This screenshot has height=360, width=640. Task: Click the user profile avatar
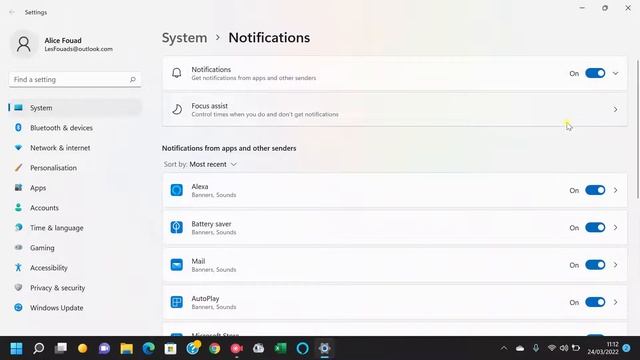tap(24, 44)
